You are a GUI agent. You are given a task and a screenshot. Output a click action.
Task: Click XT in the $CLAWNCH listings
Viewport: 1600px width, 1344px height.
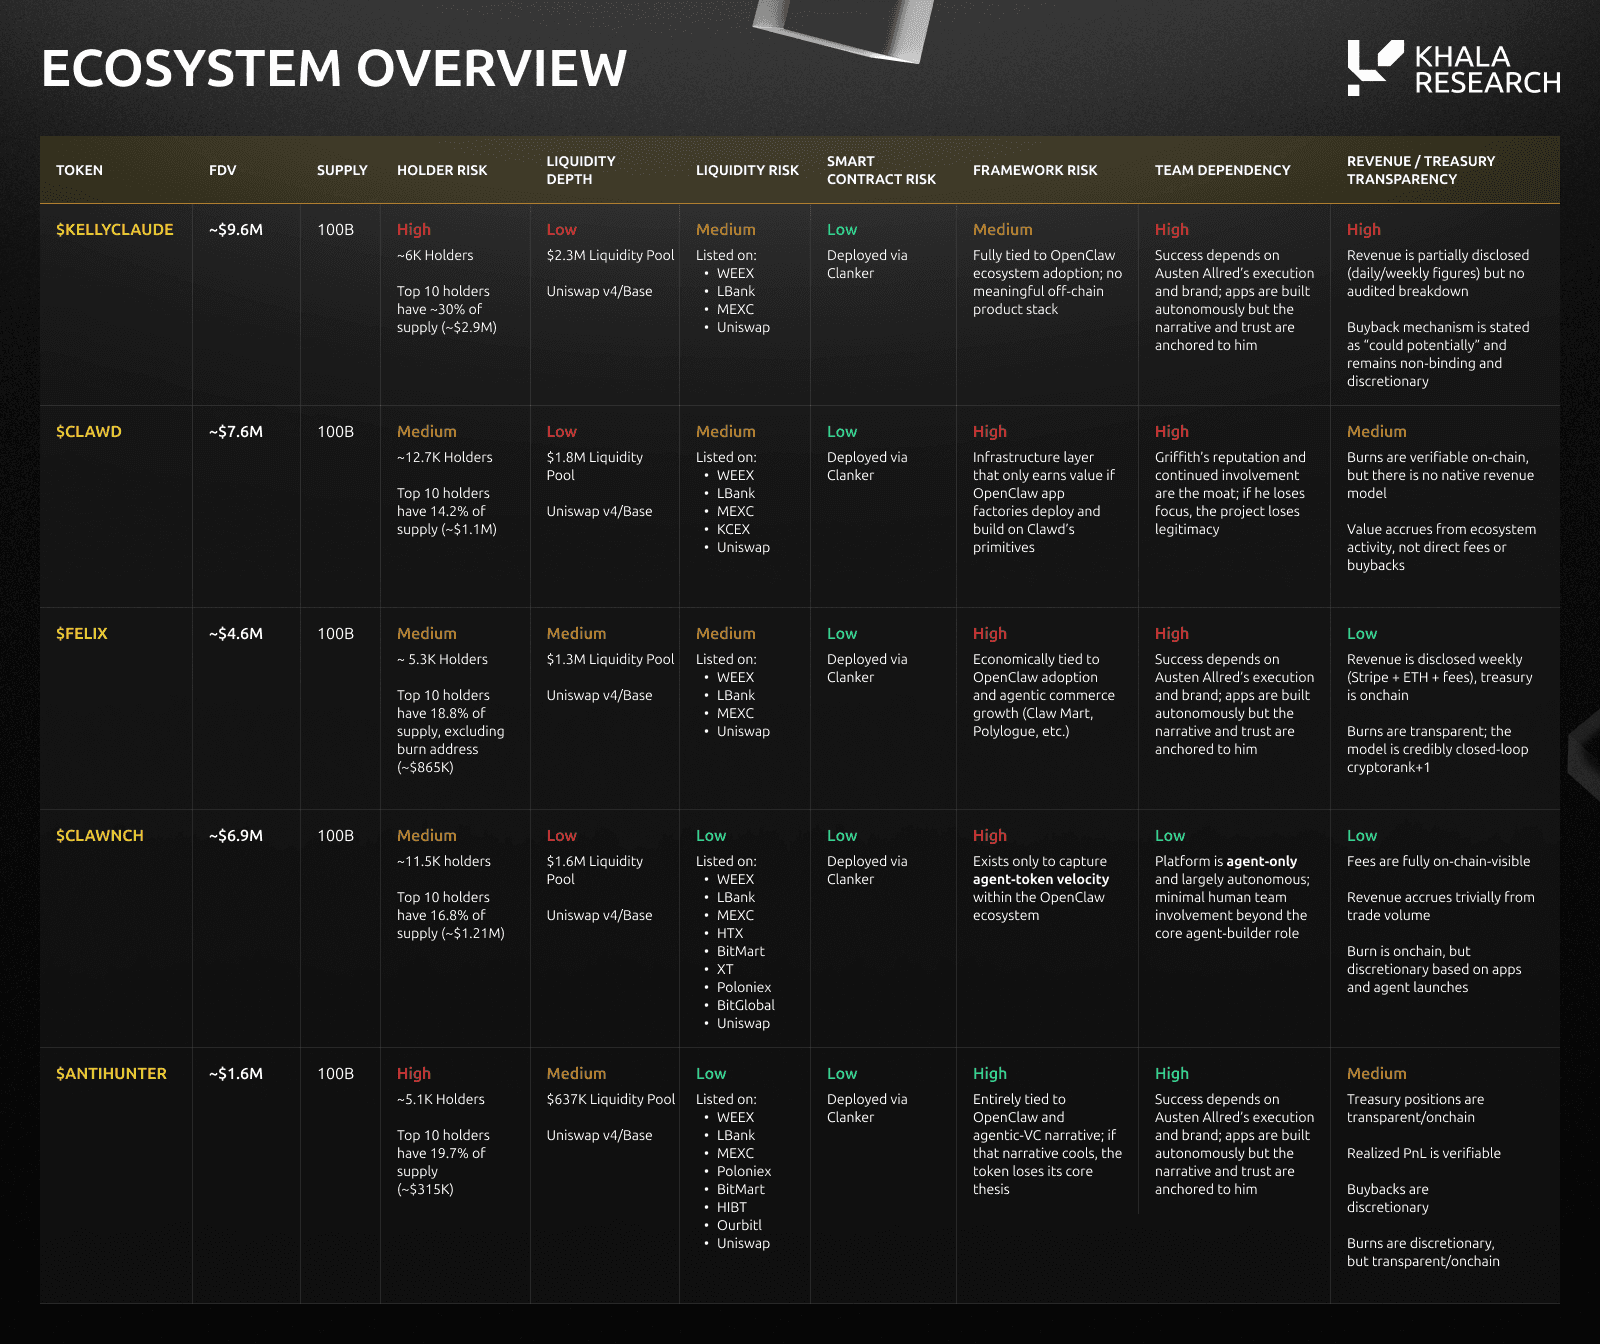click(x=725, y=969)
